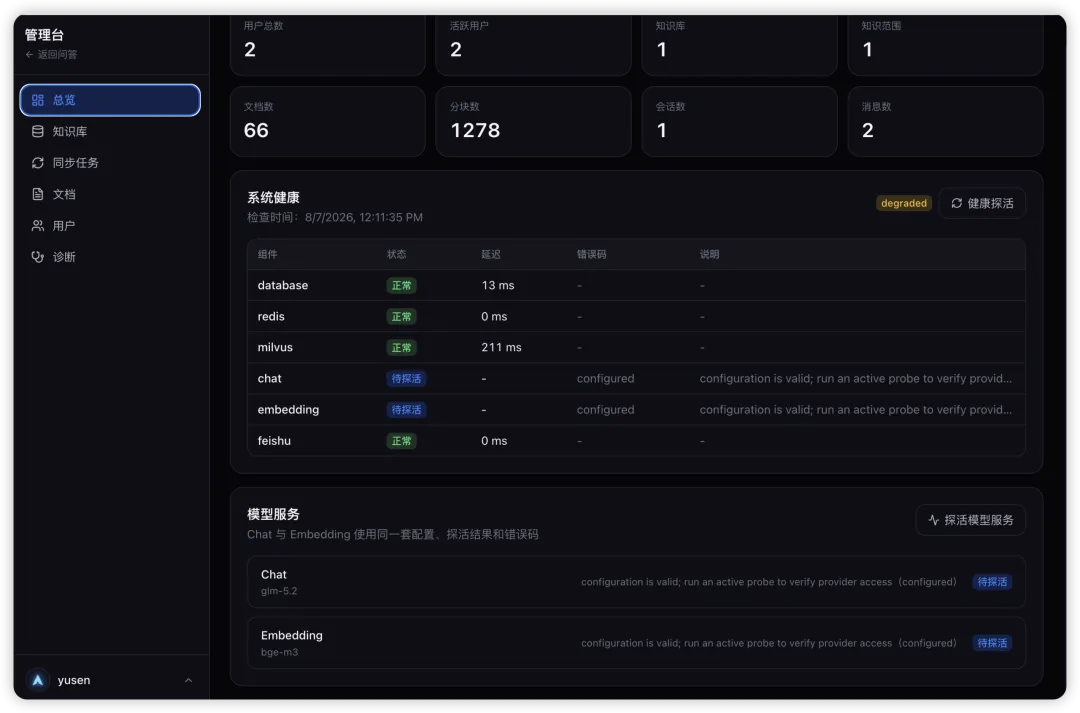
Task: Open the 知识库 menu item
Action: (110, 132)
